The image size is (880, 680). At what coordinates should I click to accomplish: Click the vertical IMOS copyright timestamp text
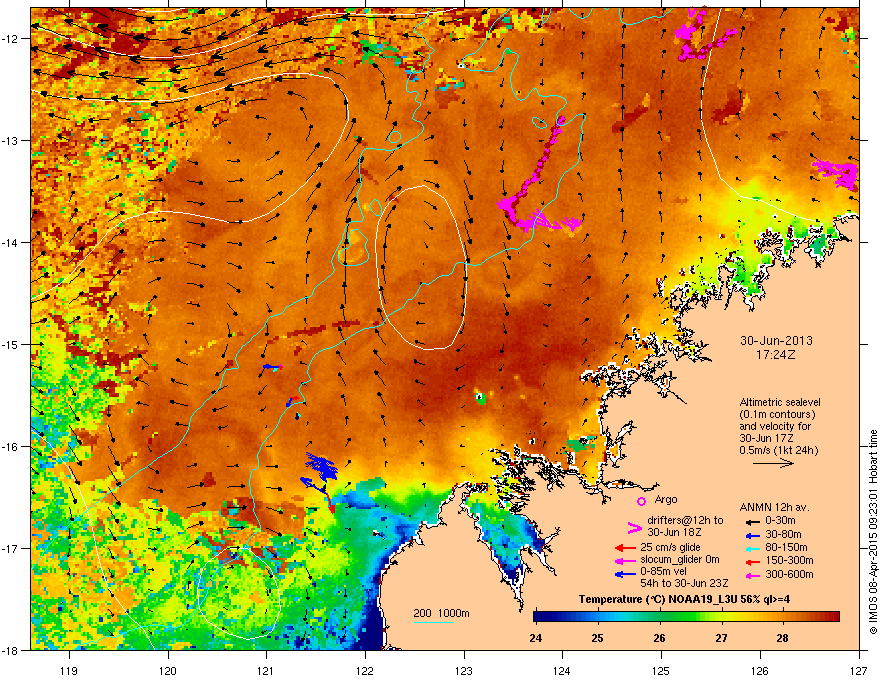[x=873, y=532]
